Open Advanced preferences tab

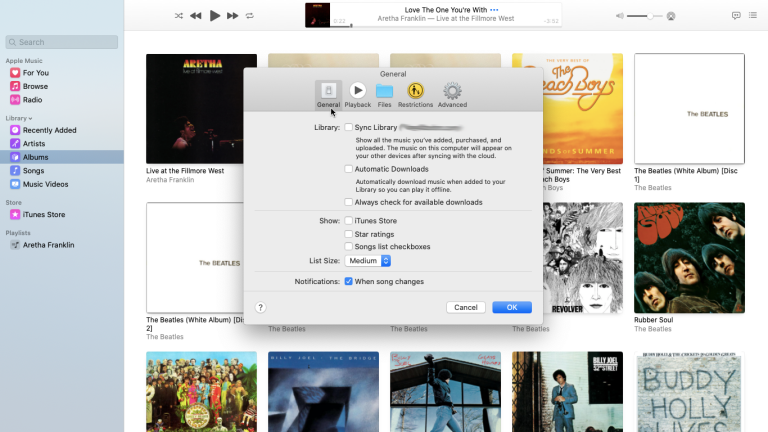coord(452,95)
